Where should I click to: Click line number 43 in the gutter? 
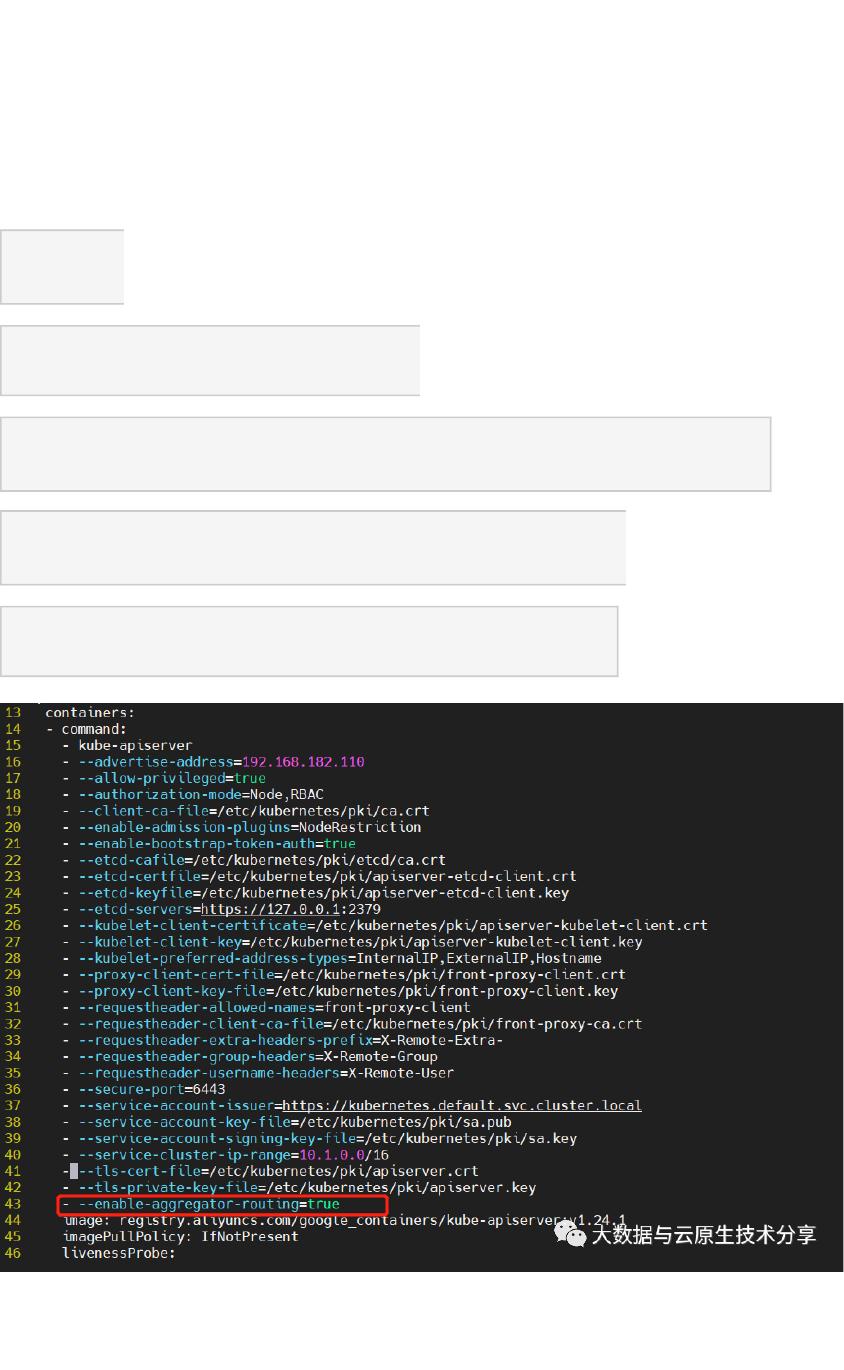12,1203
